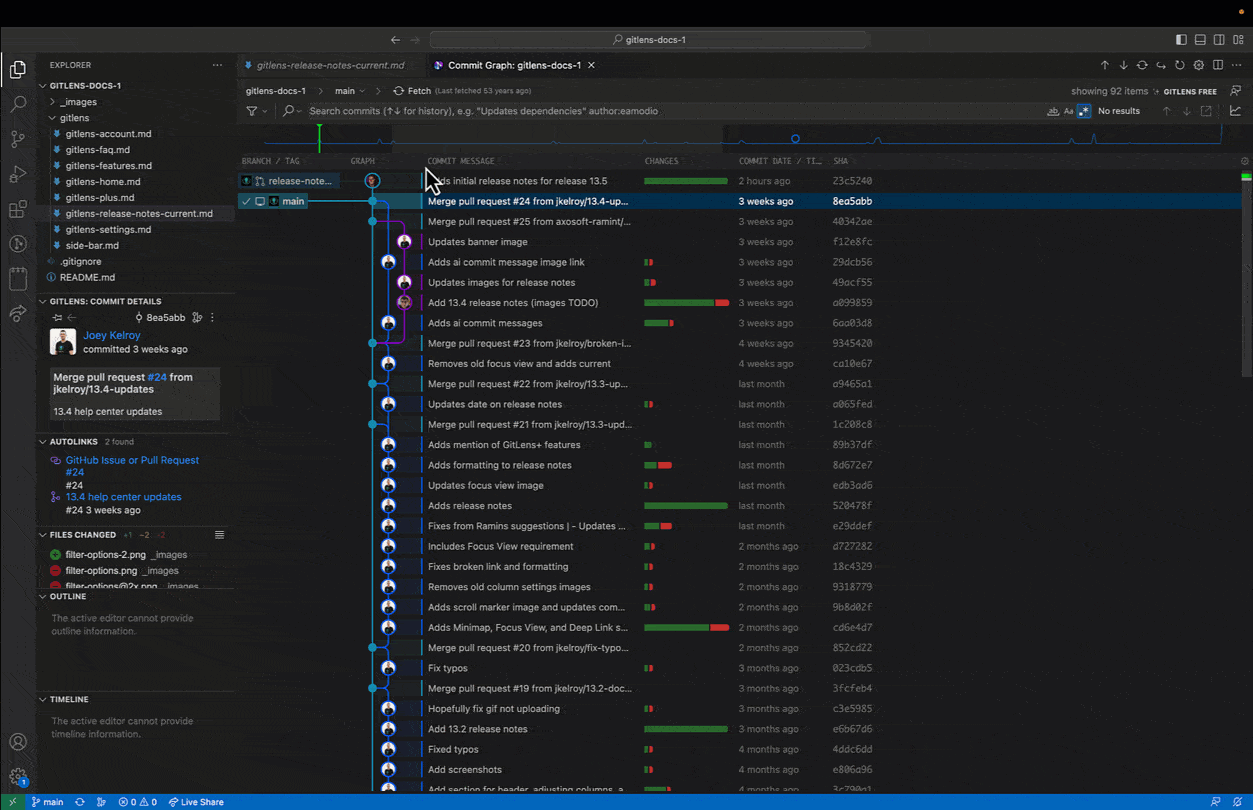Open Run and Debug view
This screenshot has width=1253, height=810.
click(17, 174)
